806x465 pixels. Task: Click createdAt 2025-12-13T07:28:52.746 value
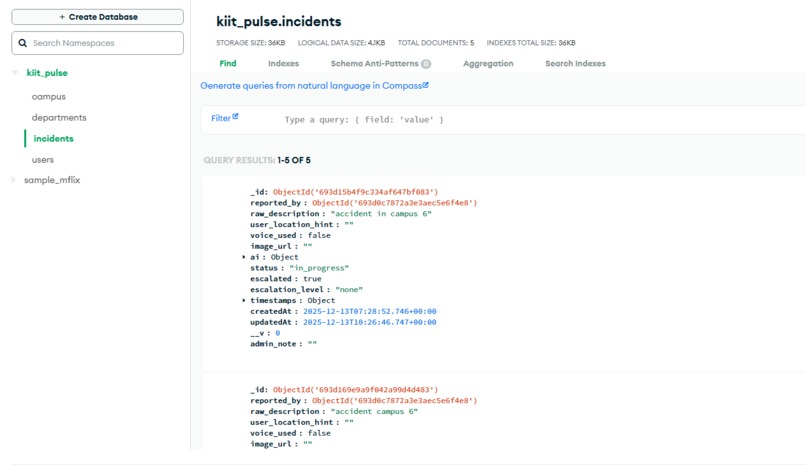pos(370,311)
